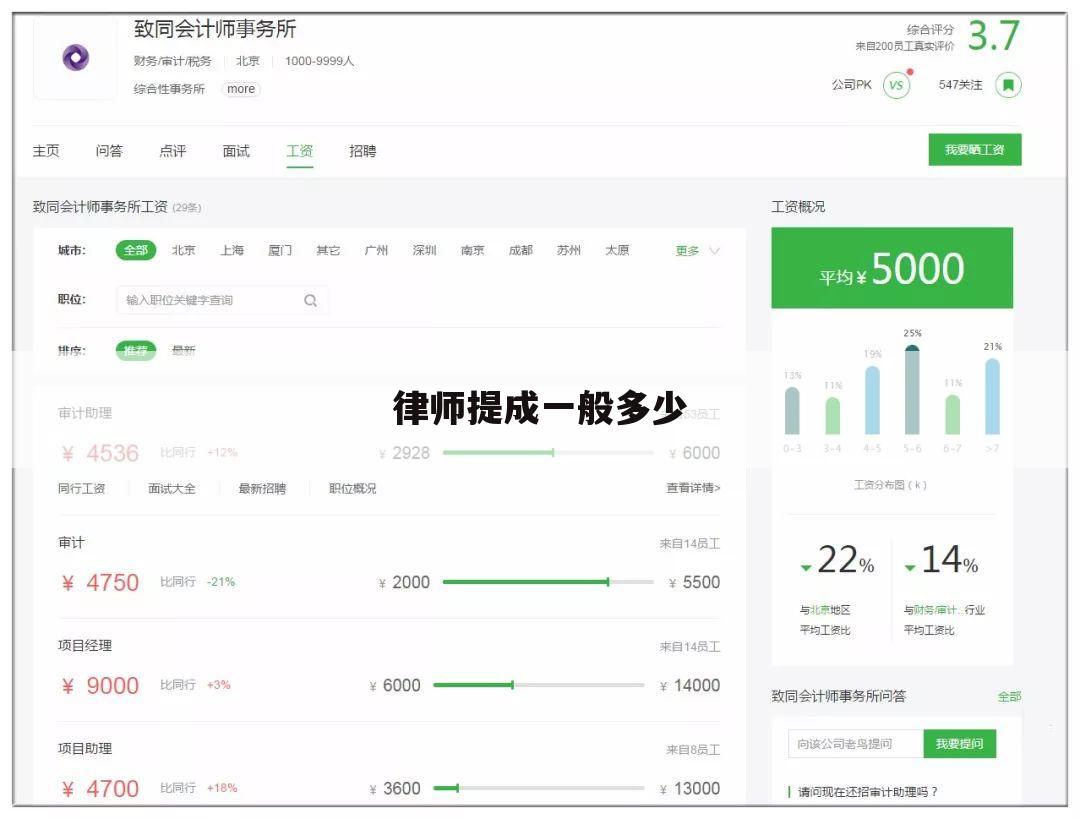Viewport: 1080px width, 819px height.
Task: Sort by 最新
Action: [183, 351]
